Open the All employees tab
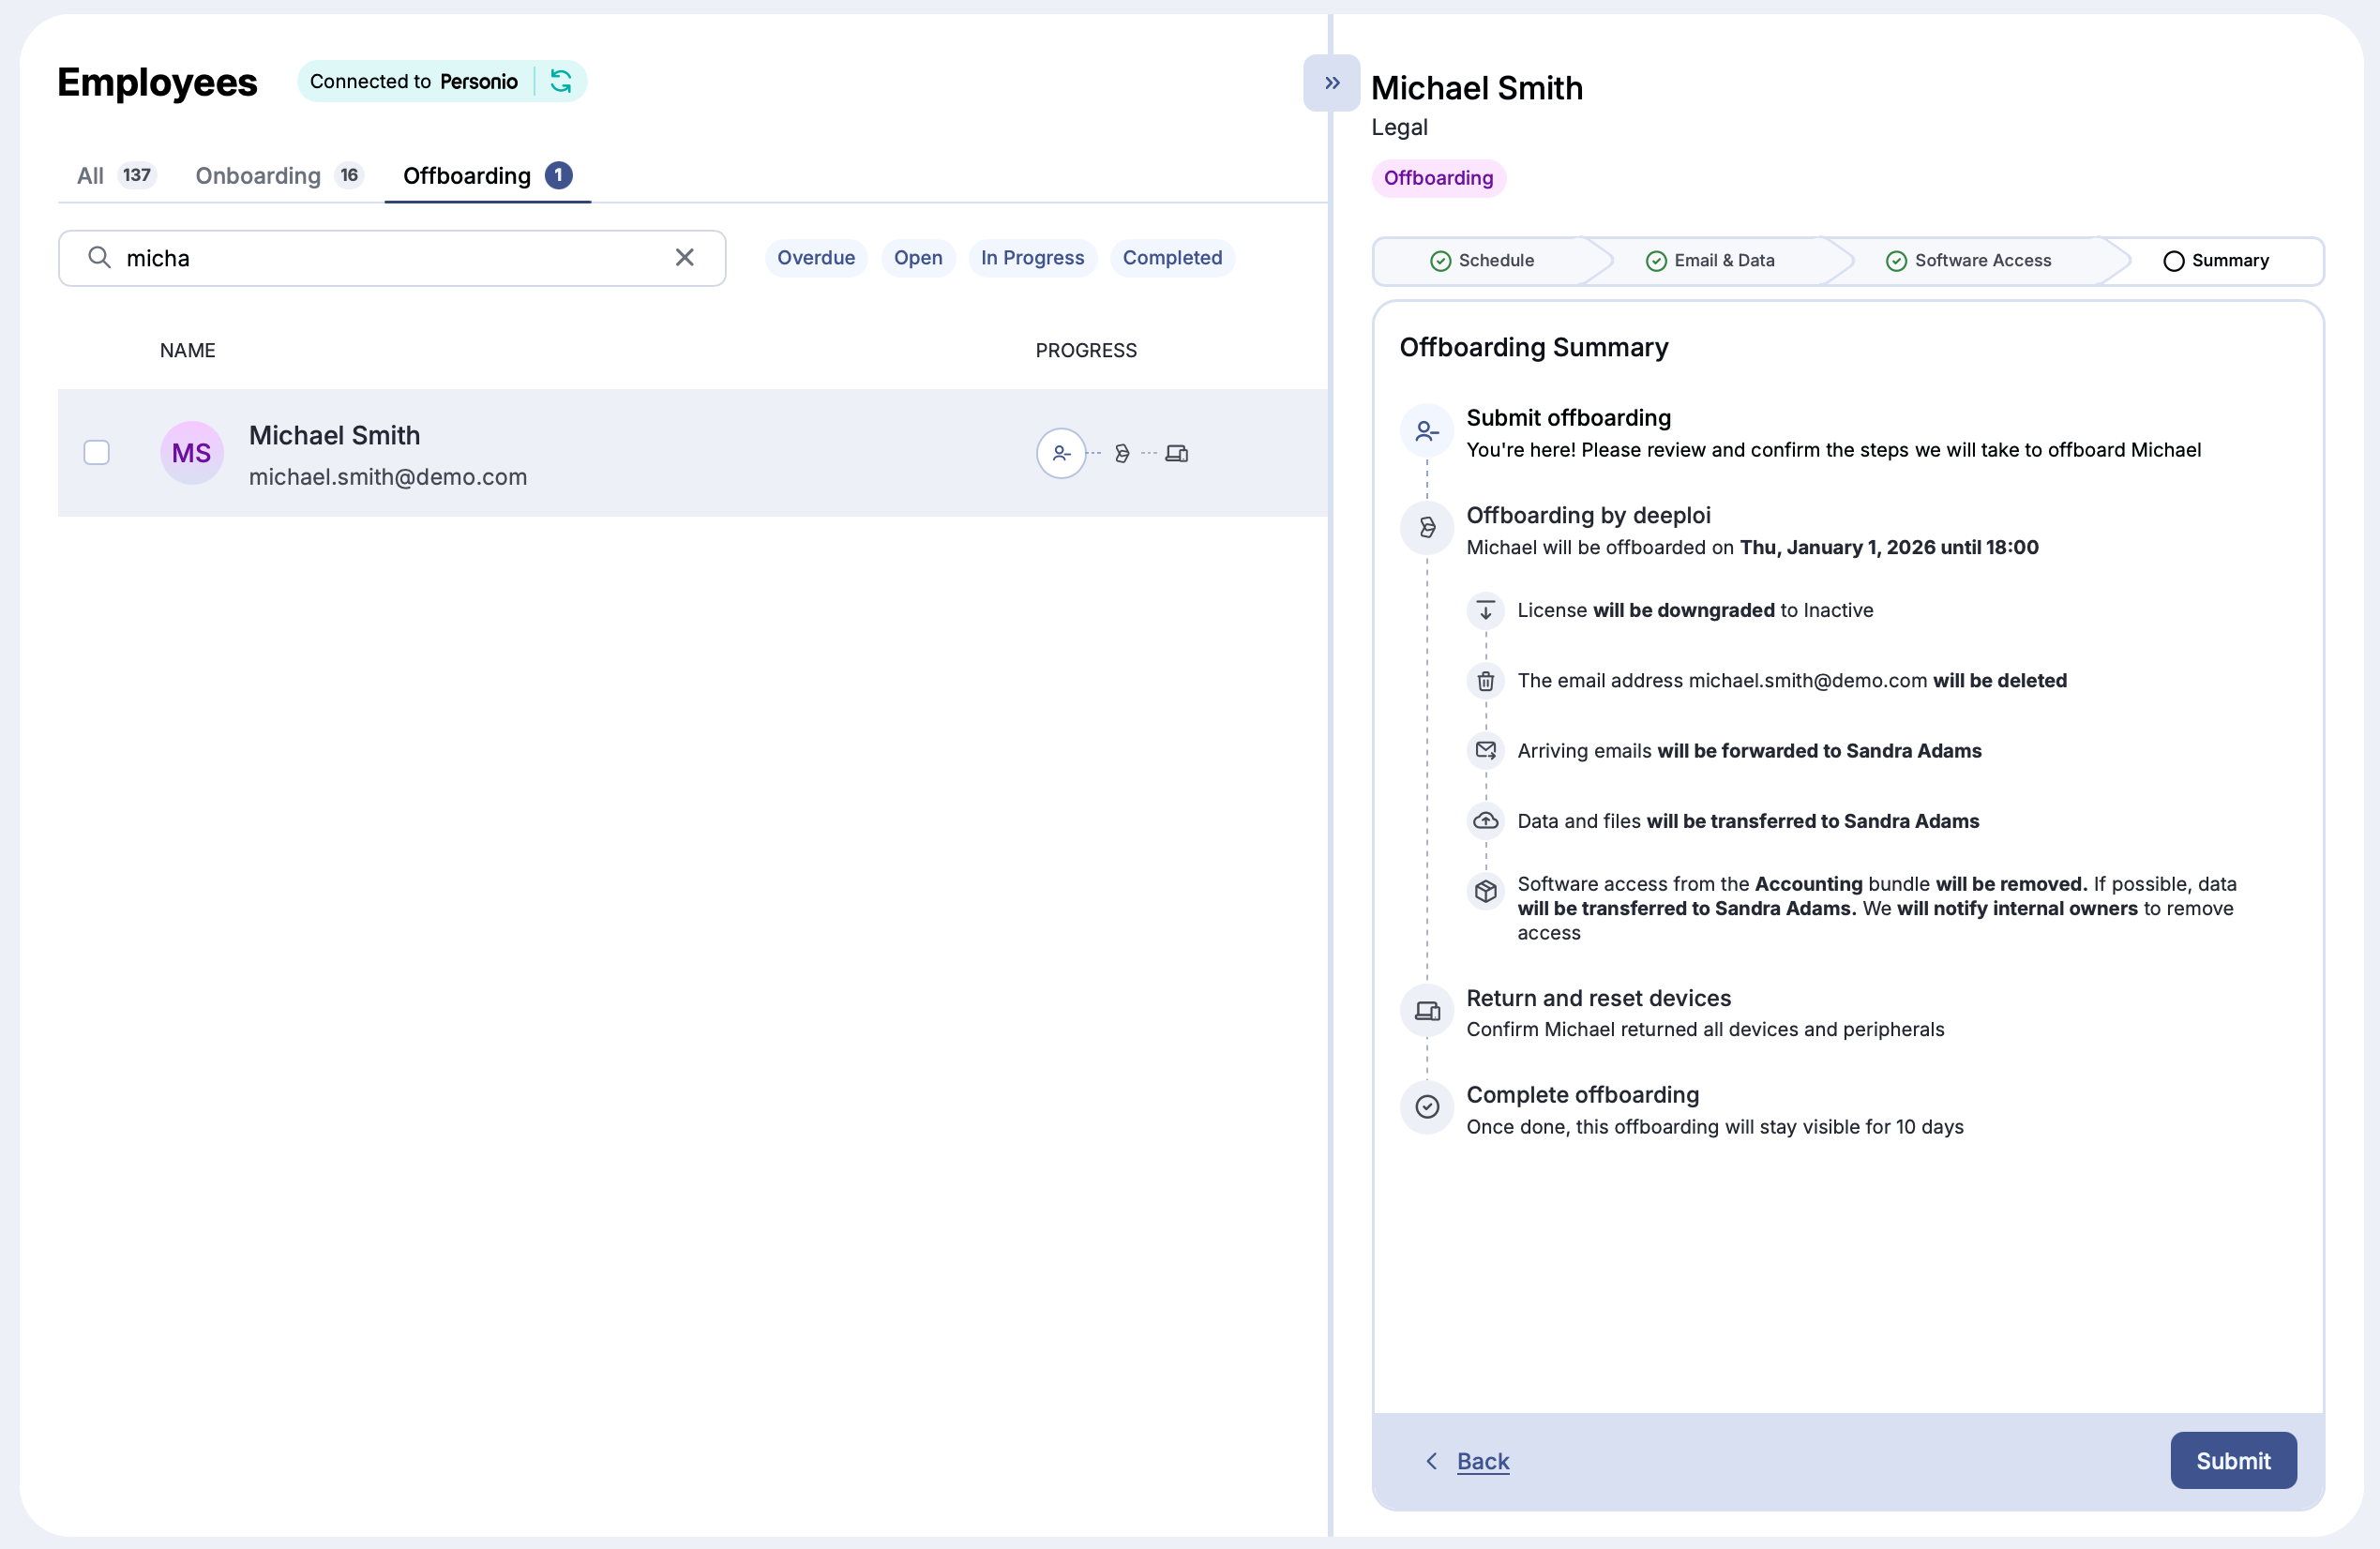Image resolution: width=2380 pixels, height=1549 pixels. [x=90, y=175]
